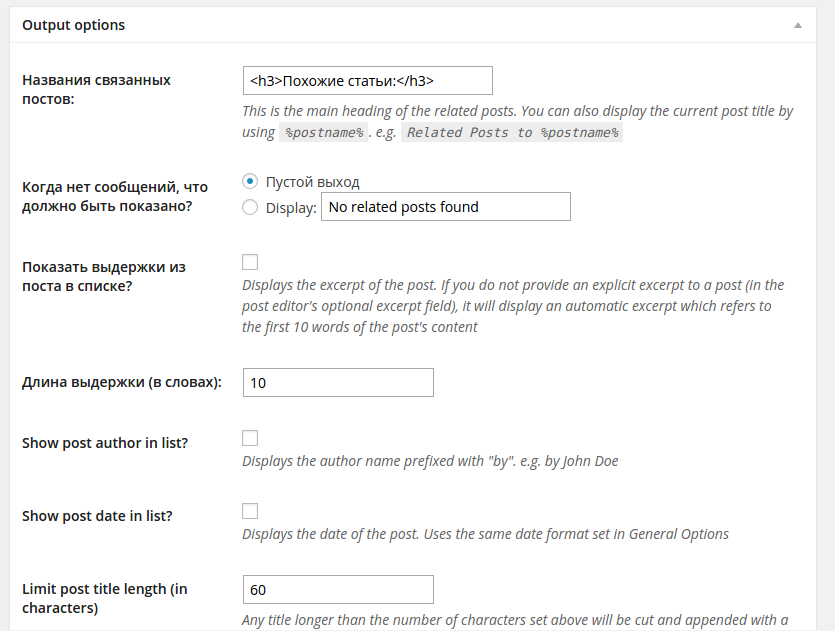
Task: Click the "Show post author in list?" label
Action: pos(105,442)
